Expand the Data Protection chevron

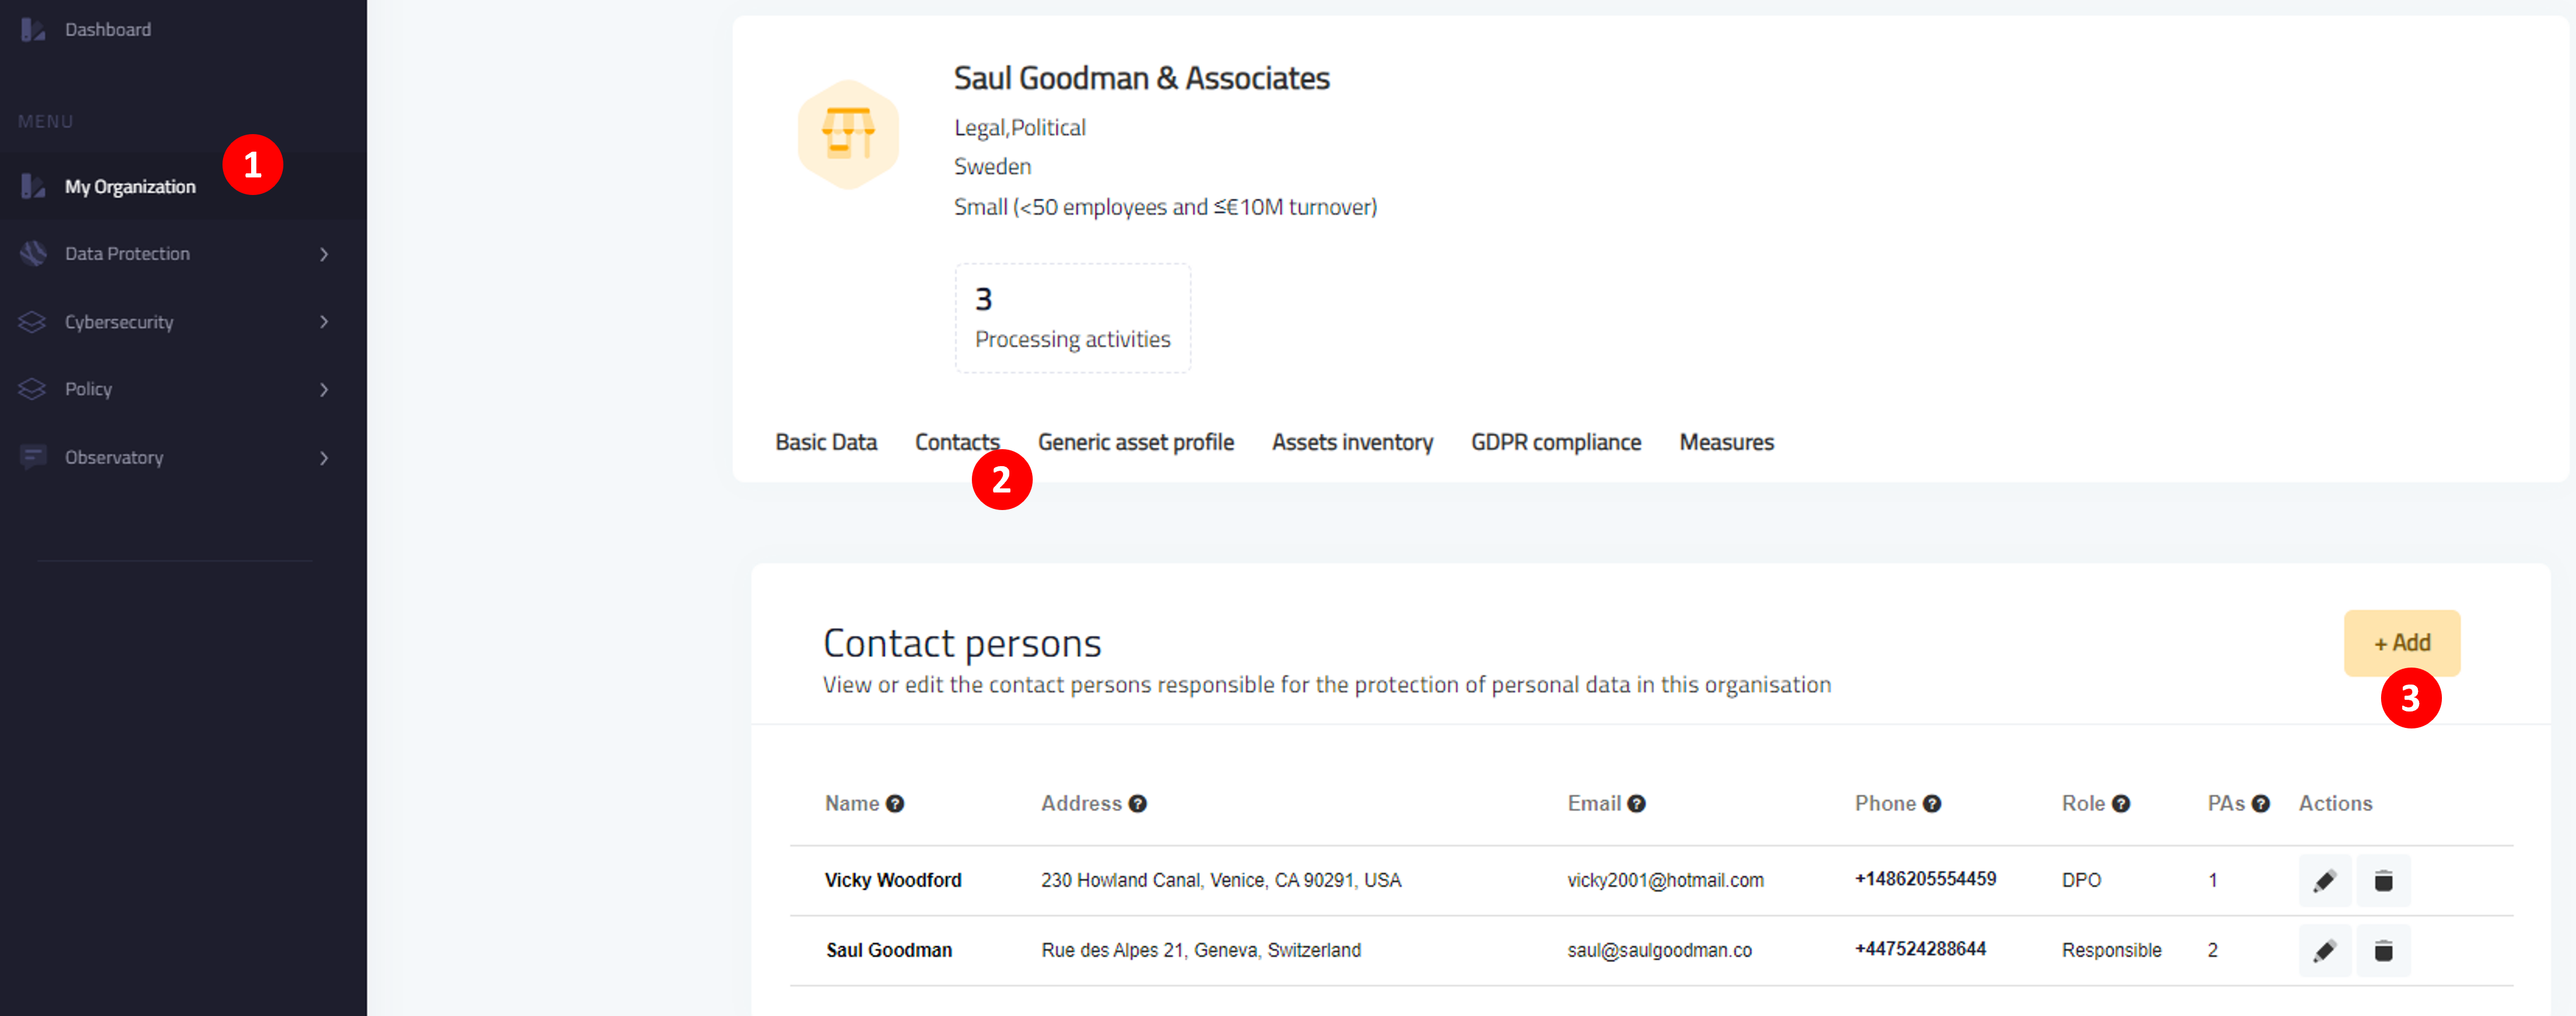pos(324,254)
